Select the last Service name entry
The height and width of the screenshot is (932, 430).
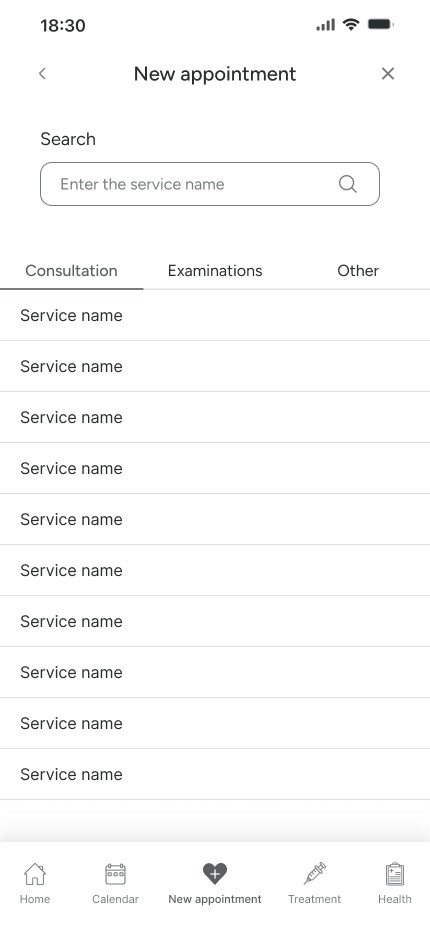point(215,774)
